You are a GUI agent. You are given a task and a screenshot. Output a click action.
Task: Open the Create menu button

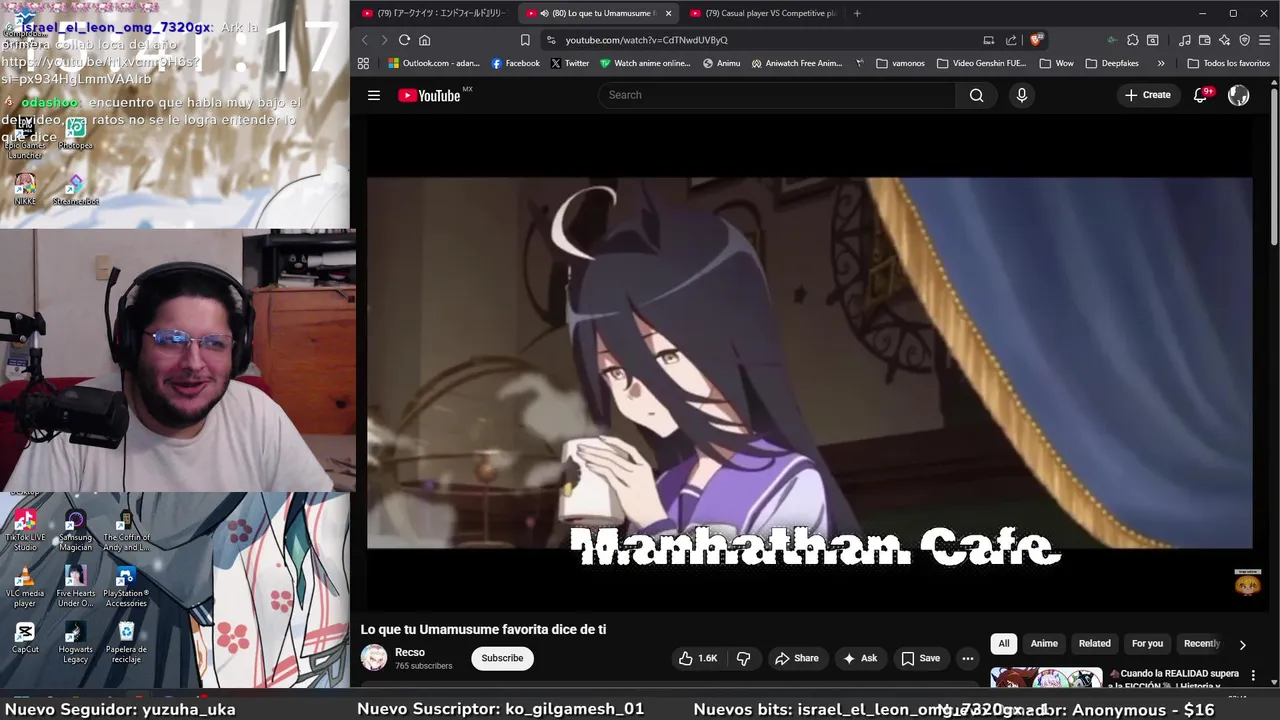coord(1147,95)
